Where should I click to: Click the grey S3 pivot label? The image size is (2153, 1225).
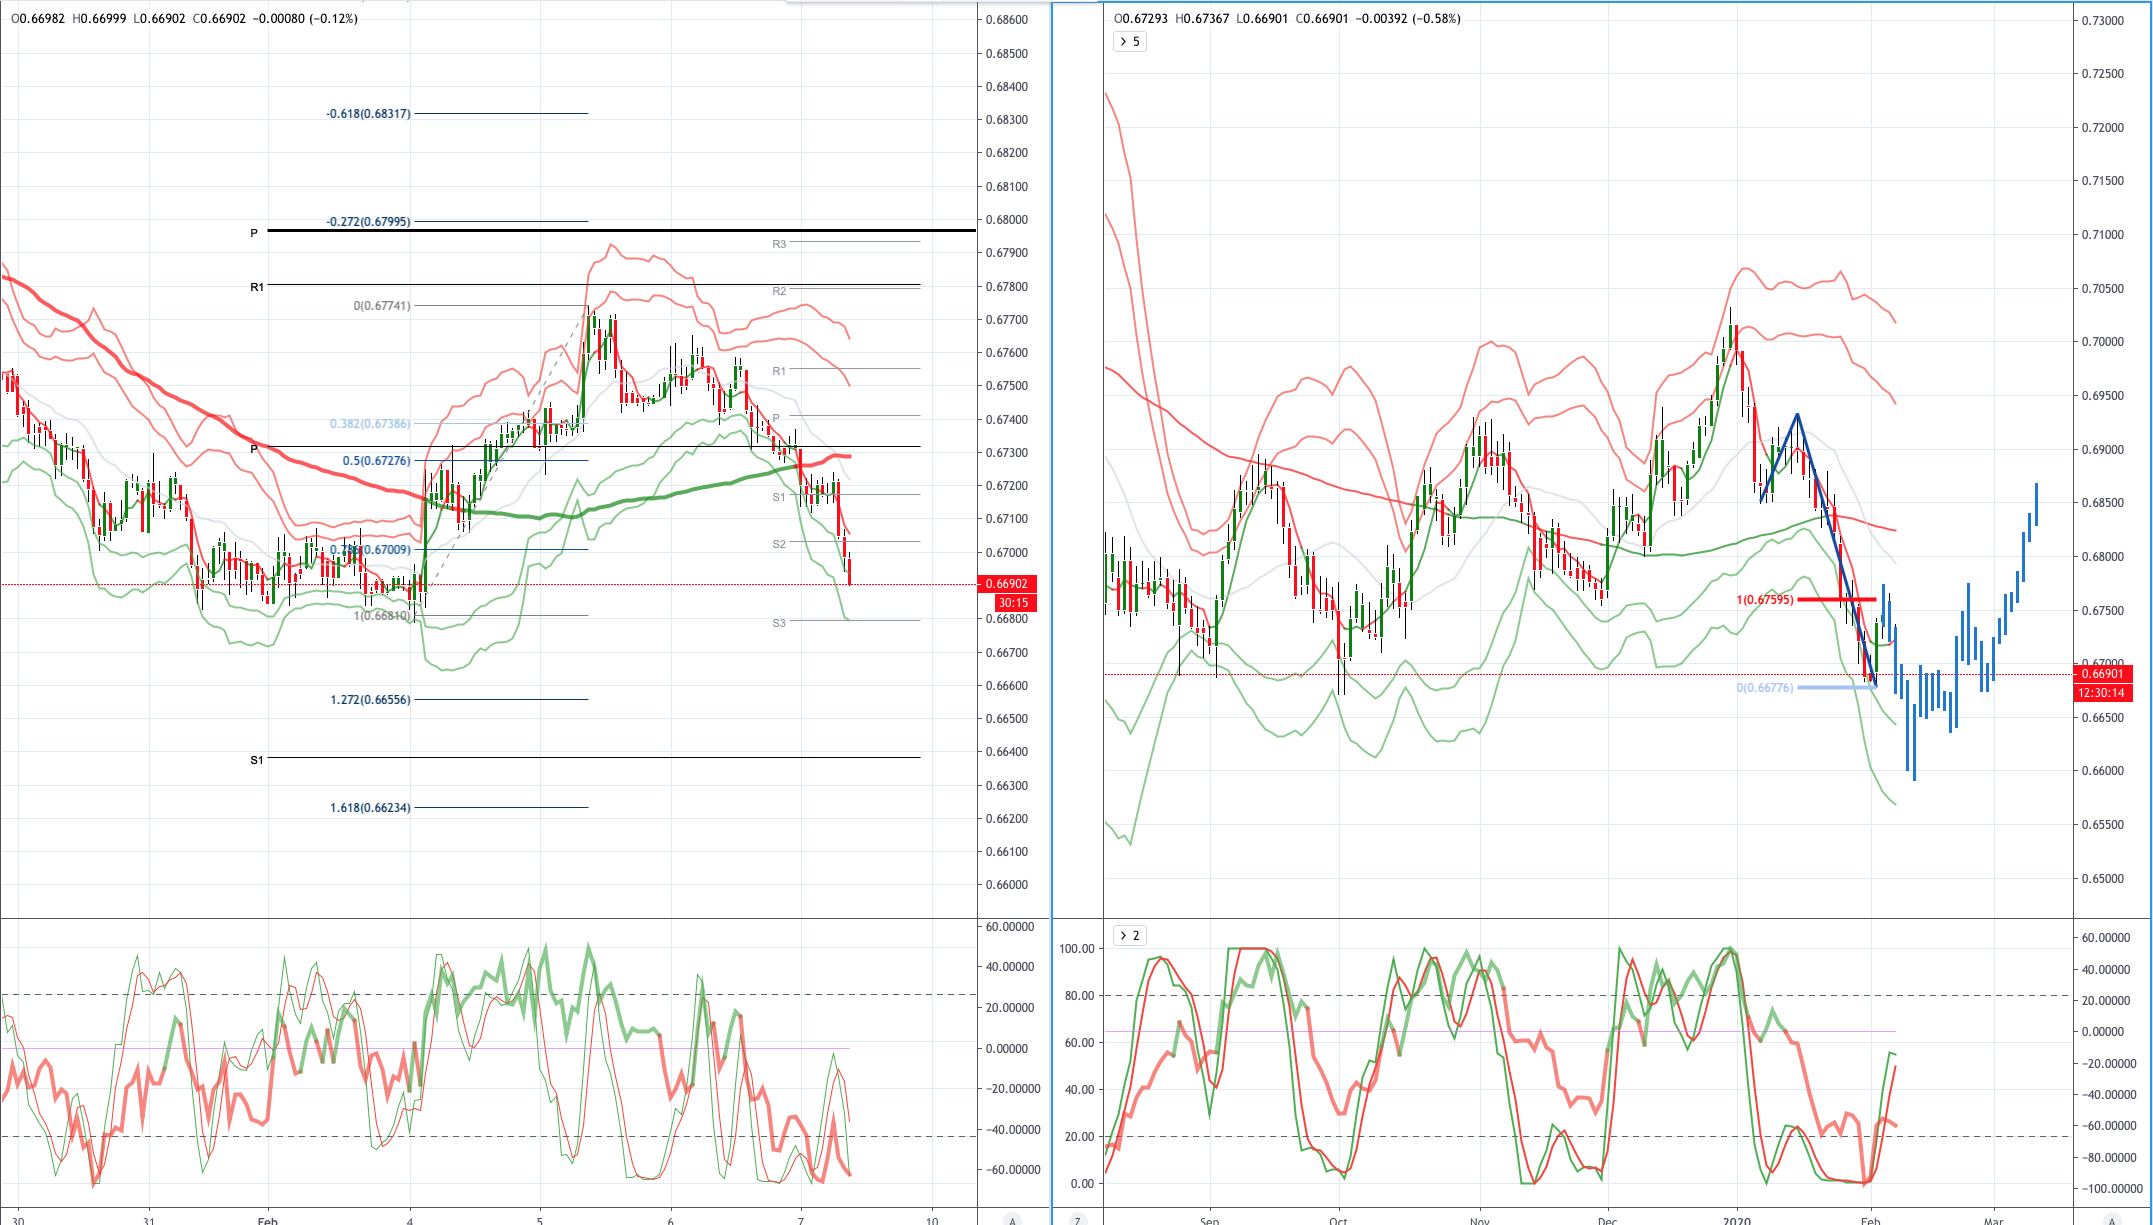click(779, 623)
